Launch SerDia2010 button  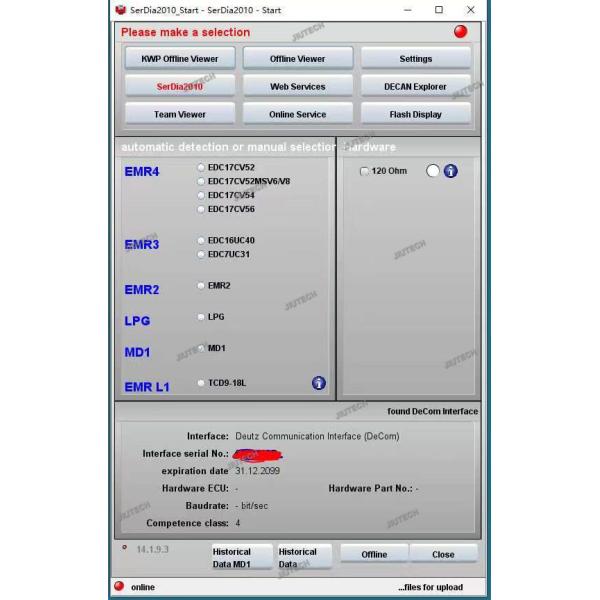click(180, 86)
